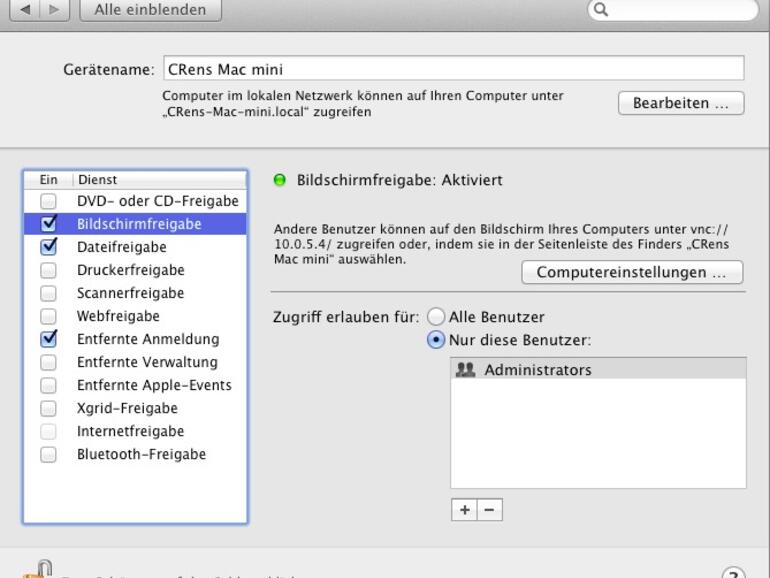Click the magnifier icon in search field
This screenshot has width=770, height=578.
pyautogui.click(x=601, y=9)
